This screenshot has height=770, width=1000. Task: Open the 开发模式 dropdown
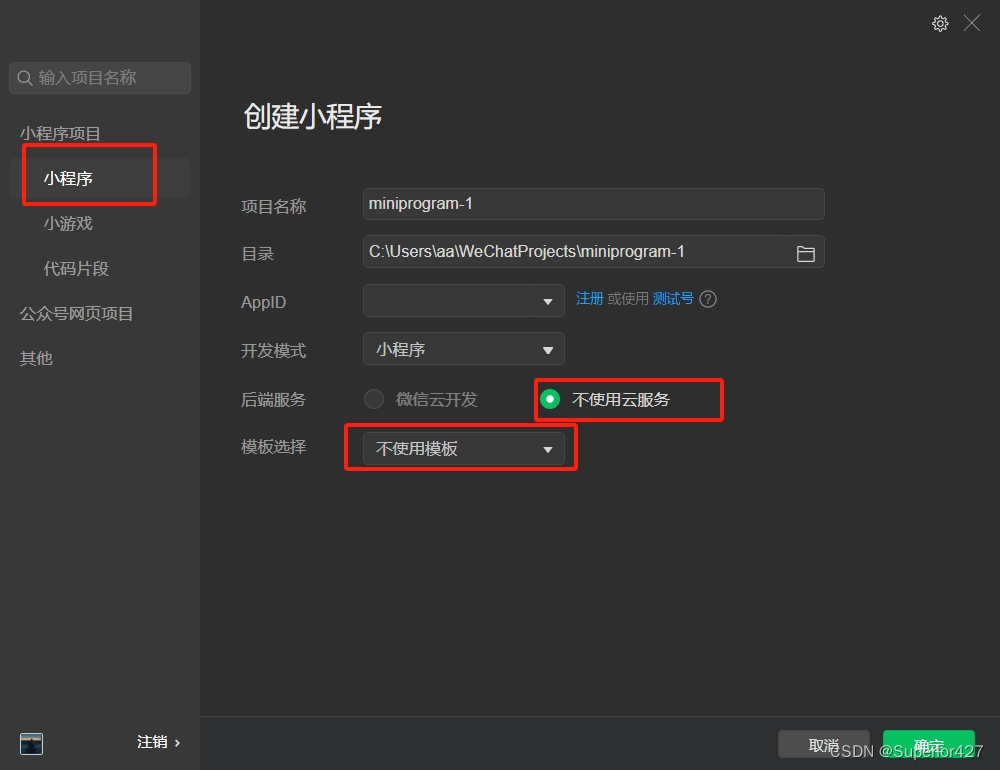click(x=464, y=349)
